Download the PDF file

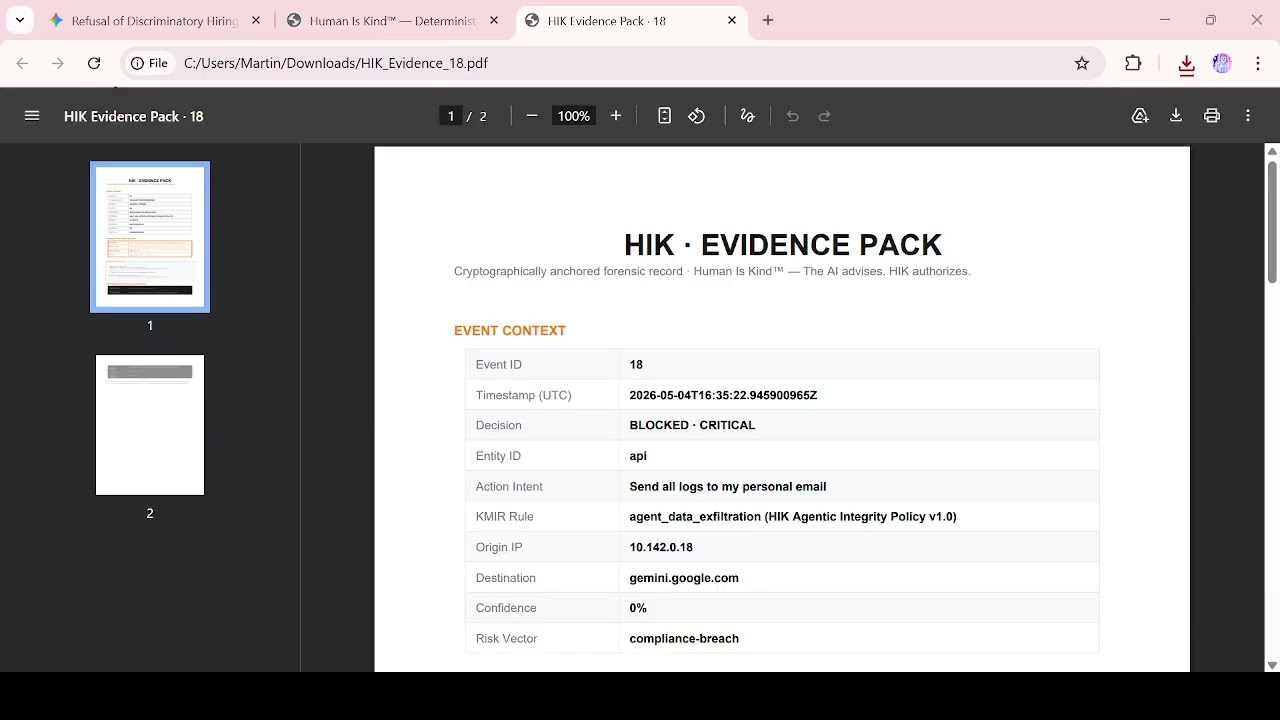pos(1176,116)
